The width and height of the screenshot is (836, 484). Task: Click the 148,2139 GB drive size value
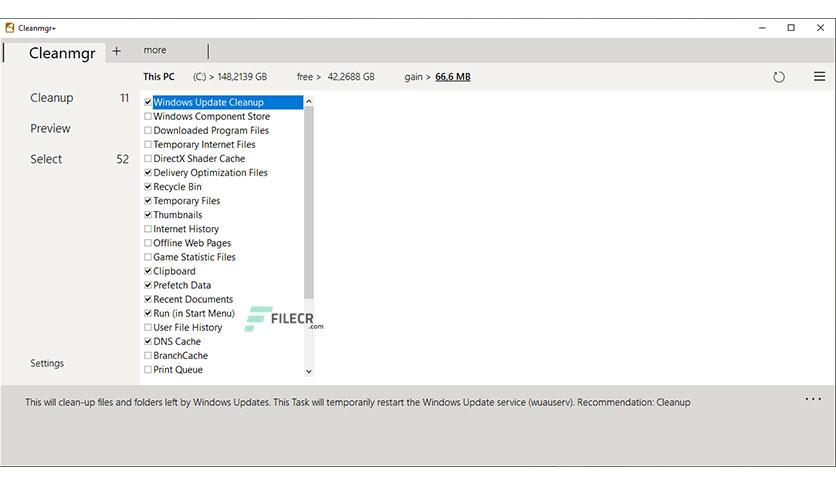[x=242, y=77]
